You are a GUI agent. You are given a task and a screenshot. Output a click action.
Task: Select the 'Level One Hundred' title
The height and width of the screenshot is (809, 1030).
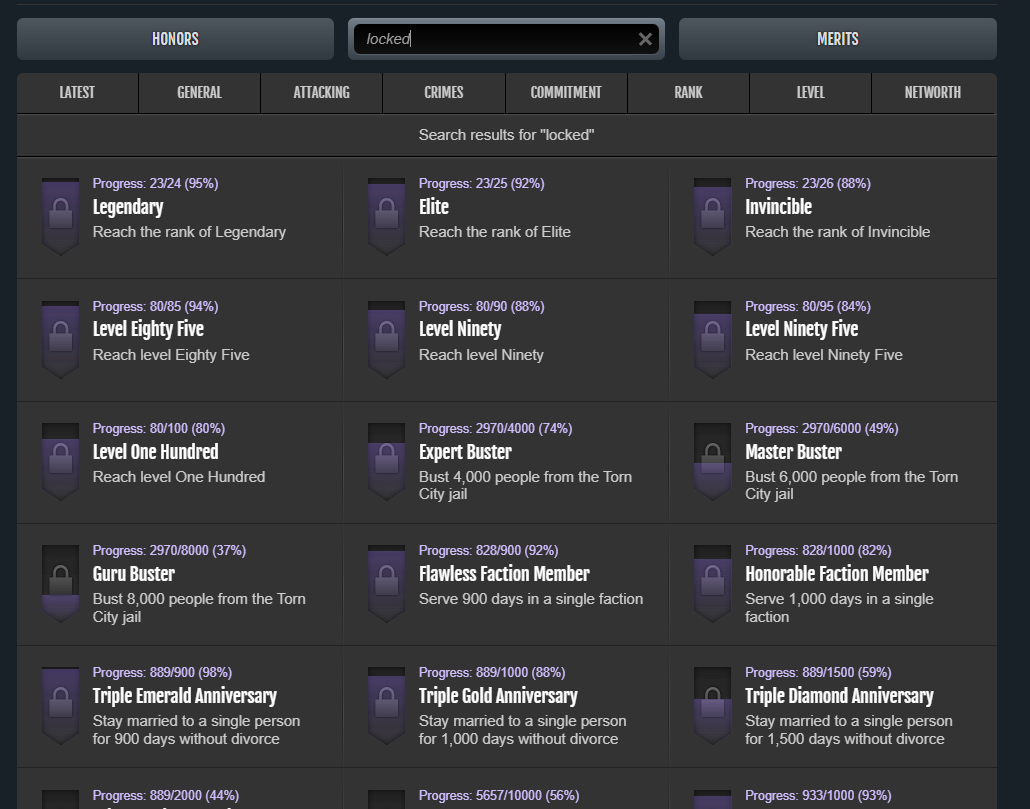click(x=156, y=452)
